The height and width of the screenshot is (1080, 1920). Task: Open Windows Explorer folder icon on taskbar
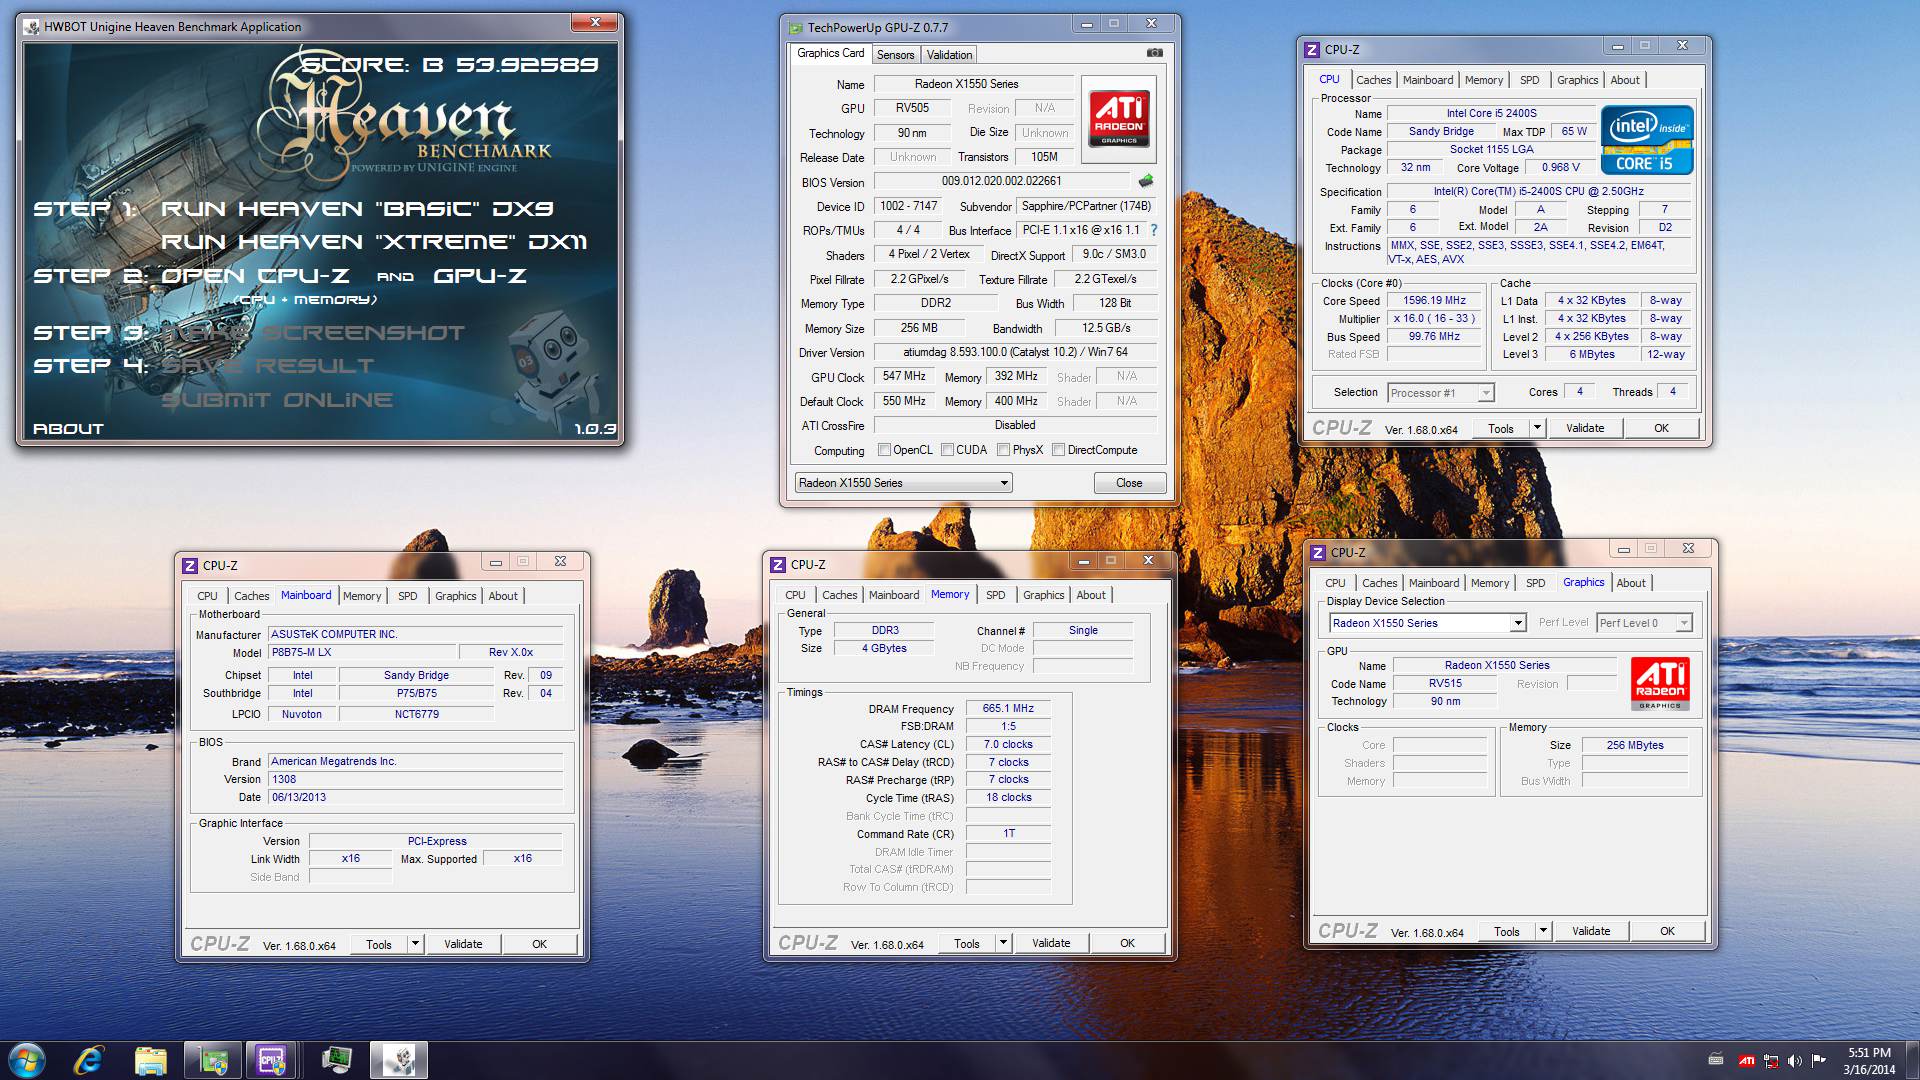tap(150, 1060)
